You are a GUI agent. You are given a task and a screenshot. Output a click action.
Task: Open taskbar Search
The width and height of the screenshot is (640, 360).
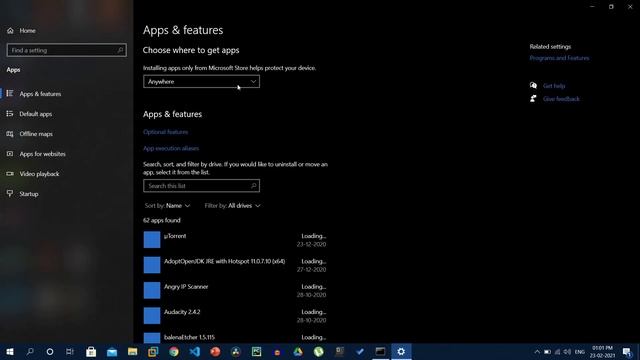click(x=30, y=351)
